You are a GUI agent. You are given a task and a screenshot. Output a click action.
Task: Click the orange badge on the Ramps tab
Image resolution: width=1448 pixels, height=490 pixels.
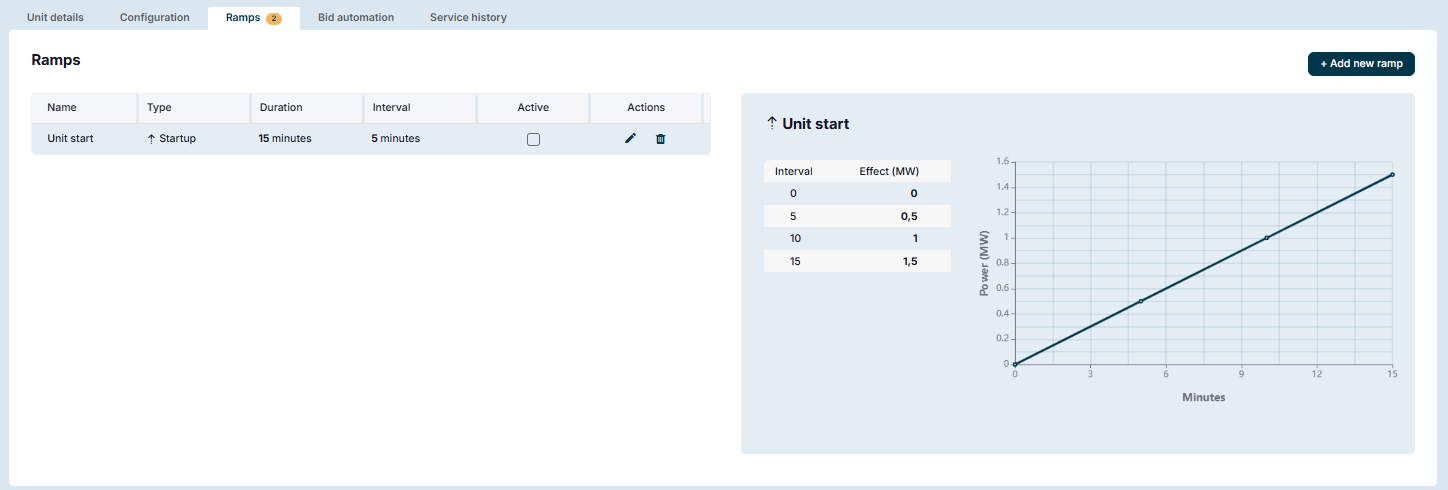click(x=274, y=18)
